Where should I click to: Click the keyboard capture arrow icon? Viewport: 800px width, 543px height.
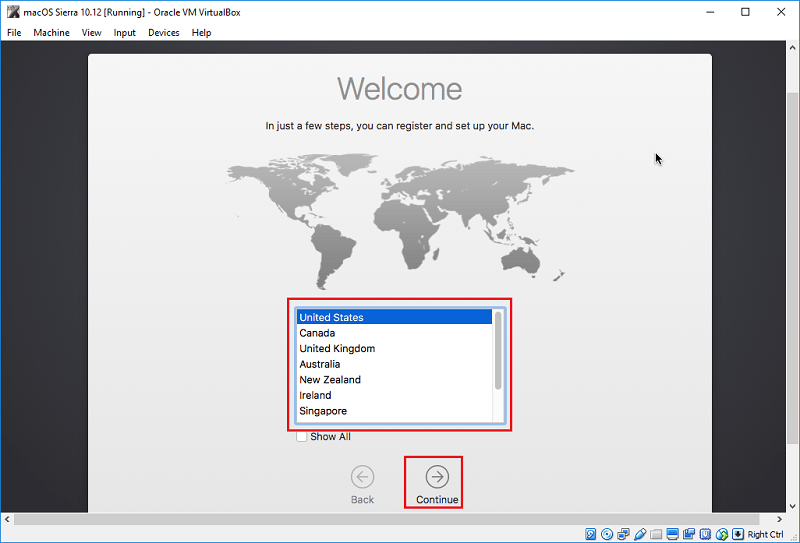pos(738,534)
